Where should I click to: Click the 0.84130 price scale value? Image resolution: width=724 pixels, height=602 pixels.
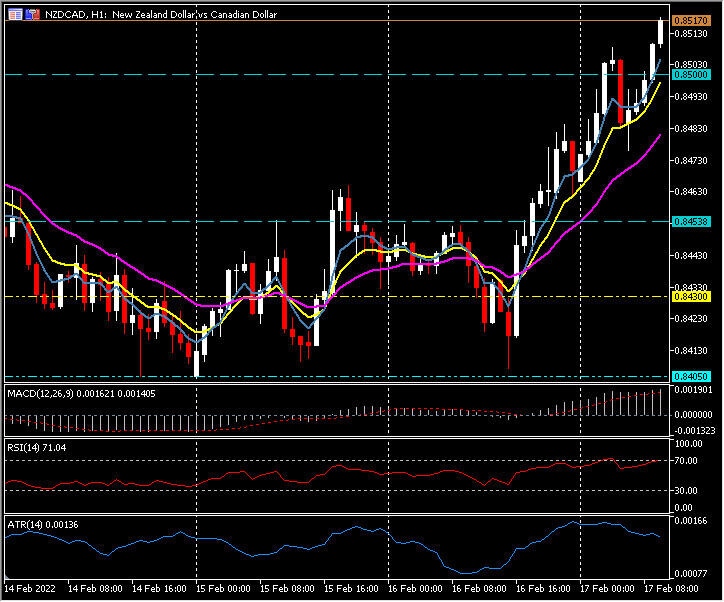(691, 350)
